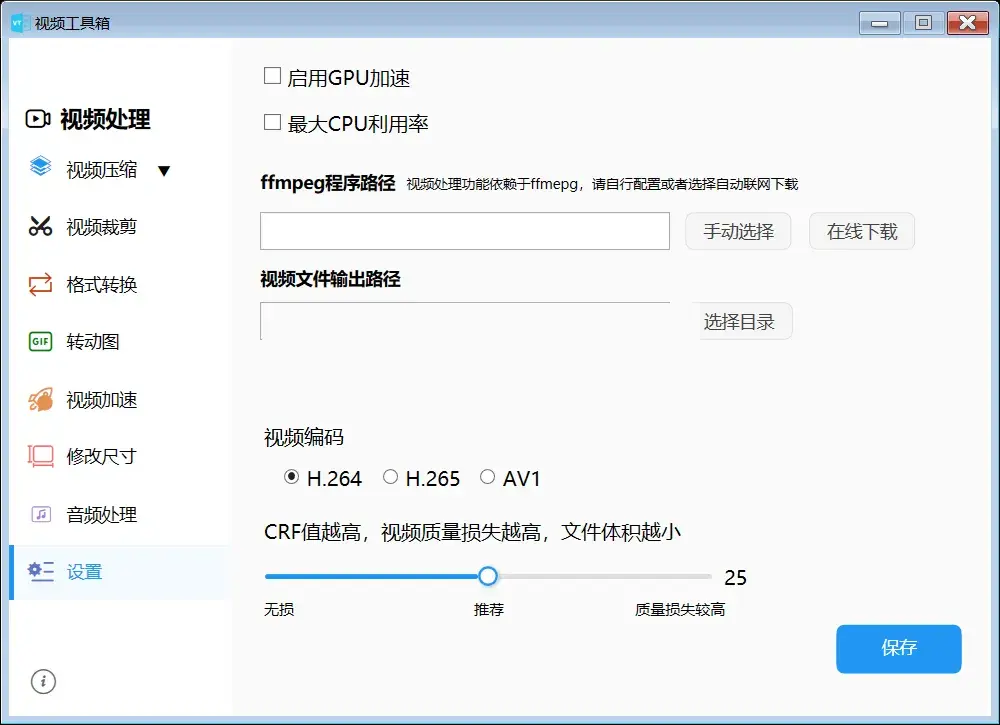Click the 手动选择 button
This screenshot has height=725, width=1000.
(x=738, y=231)
